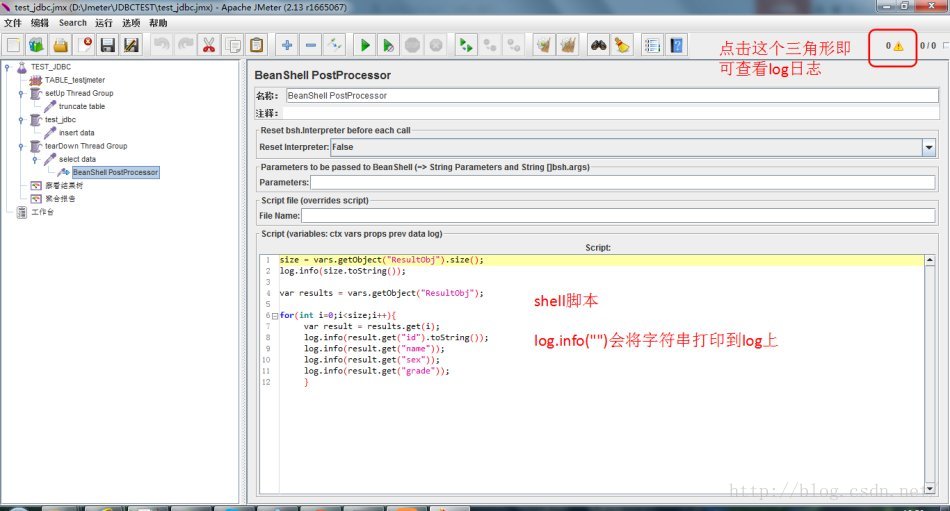Viewport: 950px width, 511px height.
Task: Open the Function Helper dialog icon
Action: click(x=653, y=45)
